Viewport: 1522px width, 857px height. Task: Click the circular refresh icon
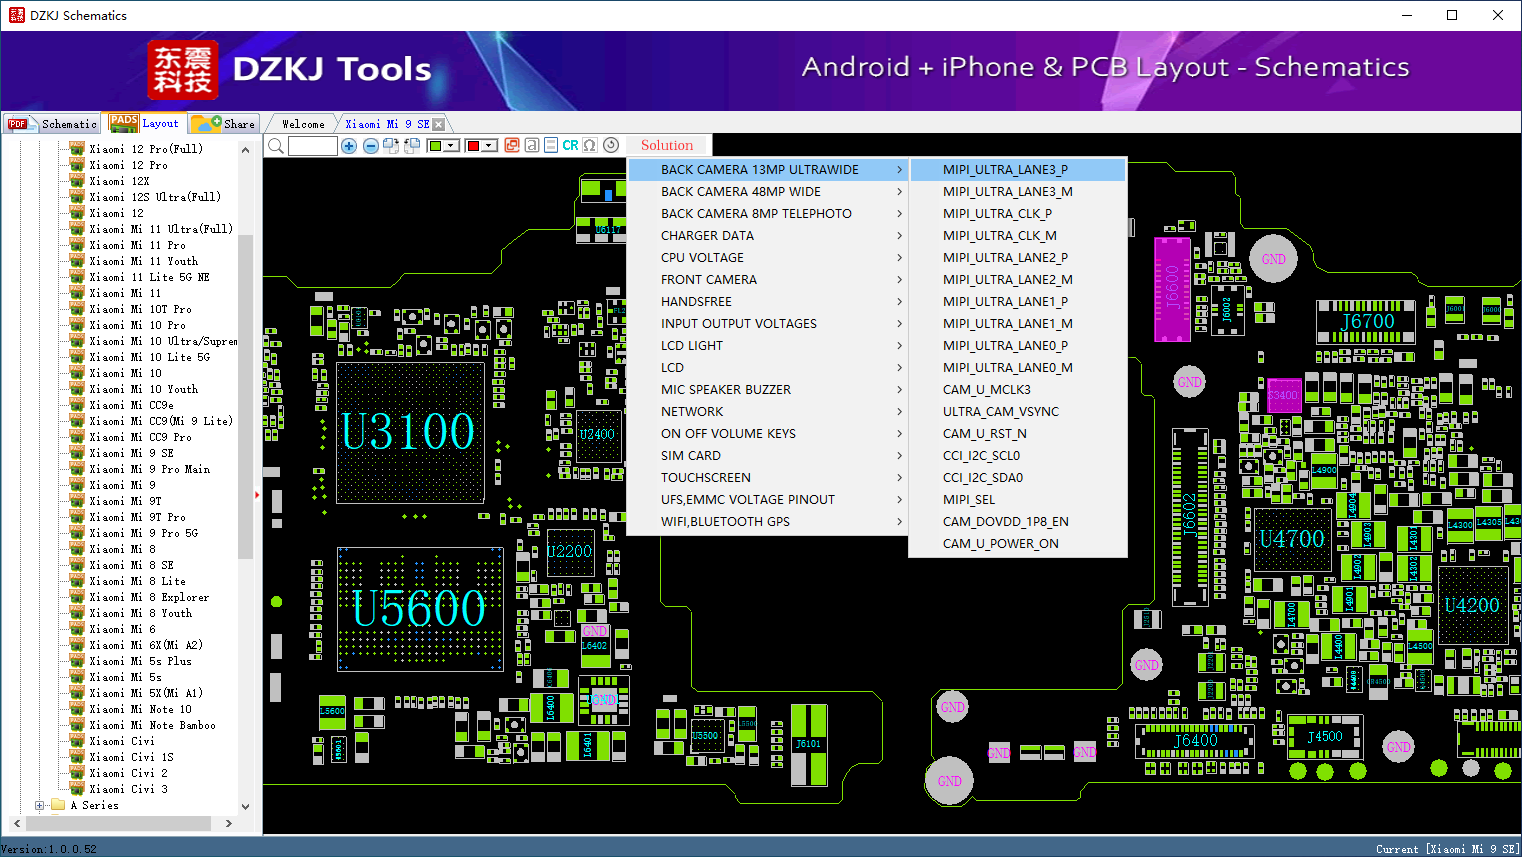611,145
